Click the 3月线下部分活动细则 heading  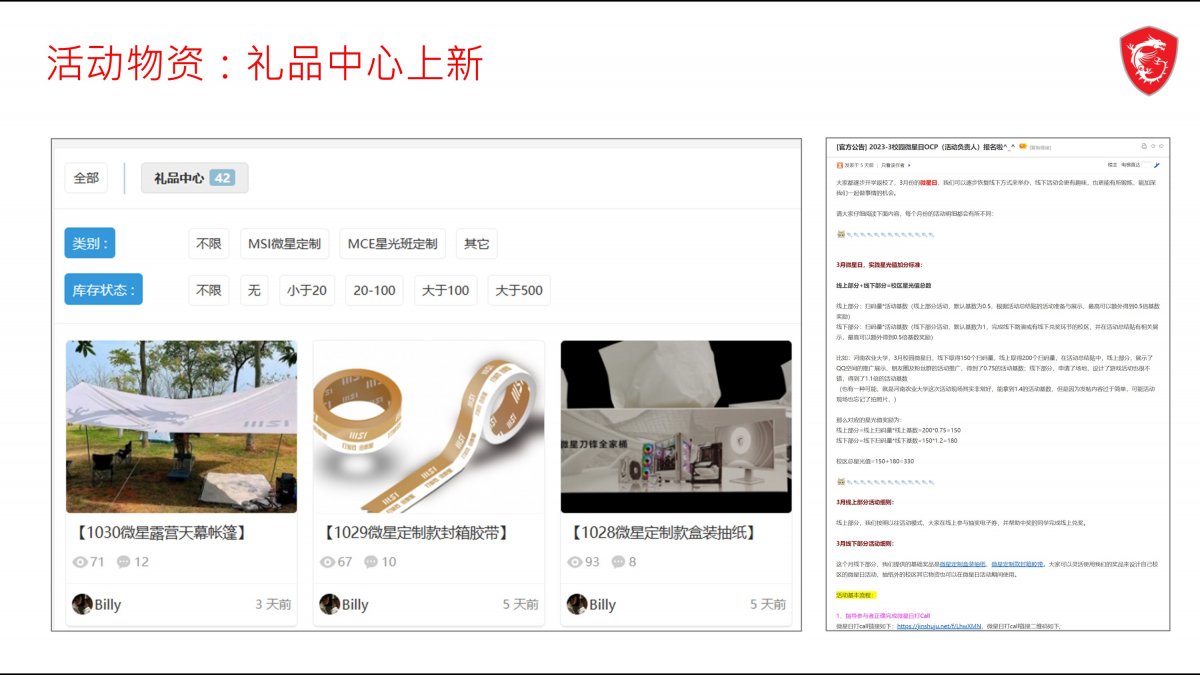pos(865,543)
